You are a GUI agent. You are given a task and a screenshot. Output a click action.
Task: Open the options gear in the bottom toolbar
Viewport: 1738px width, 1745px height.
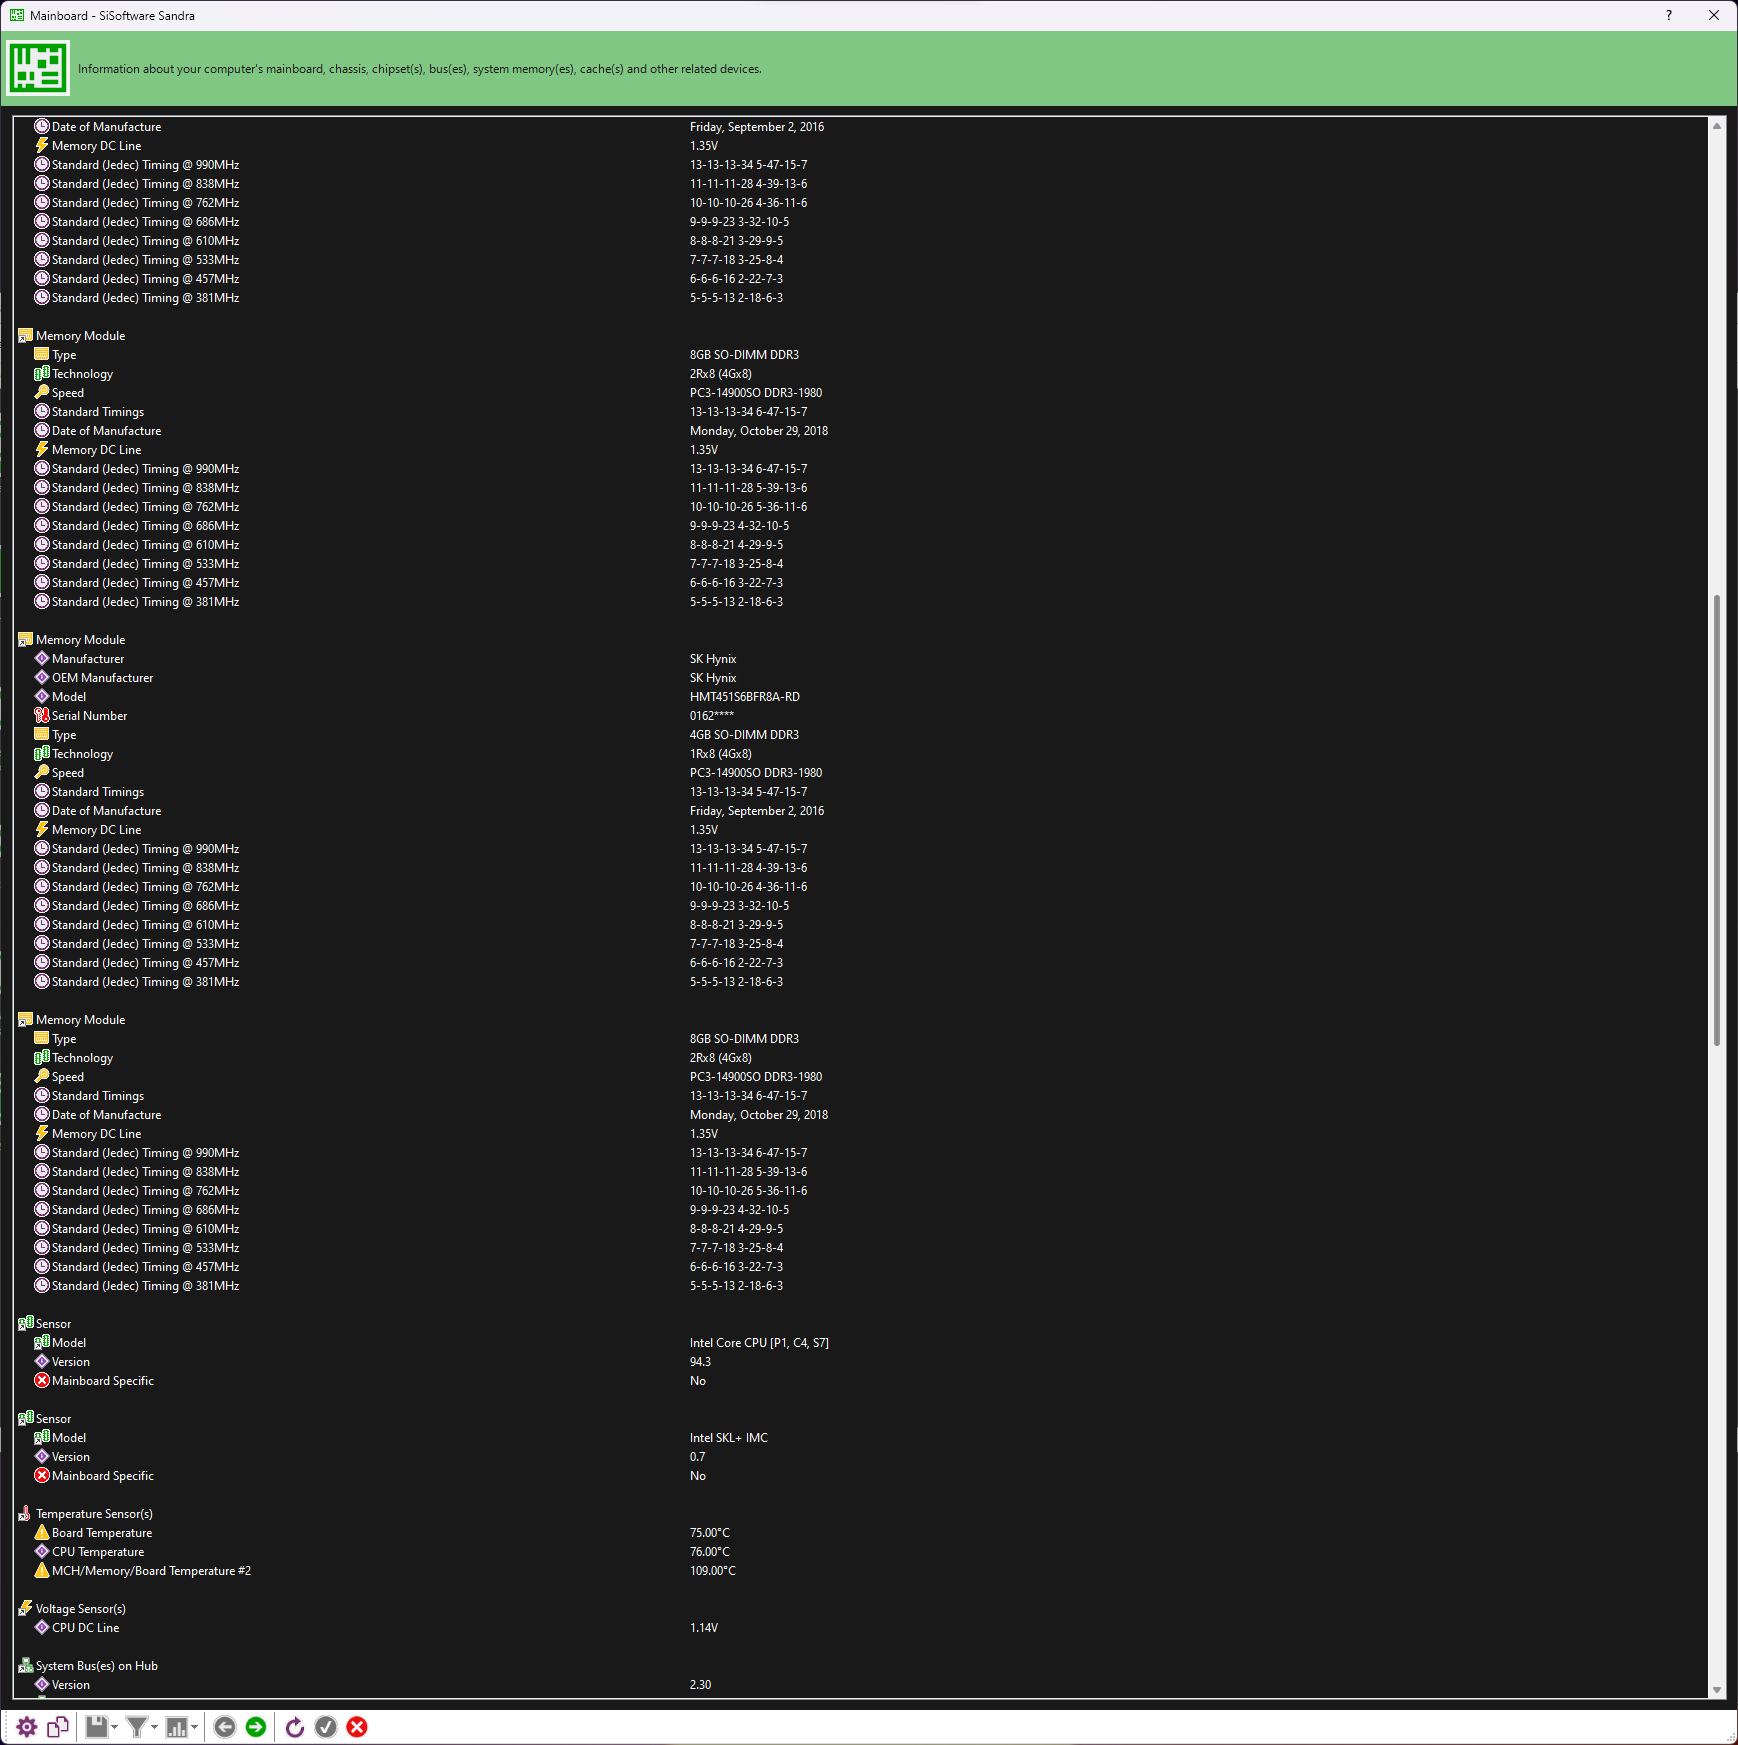coord(27,1727)
